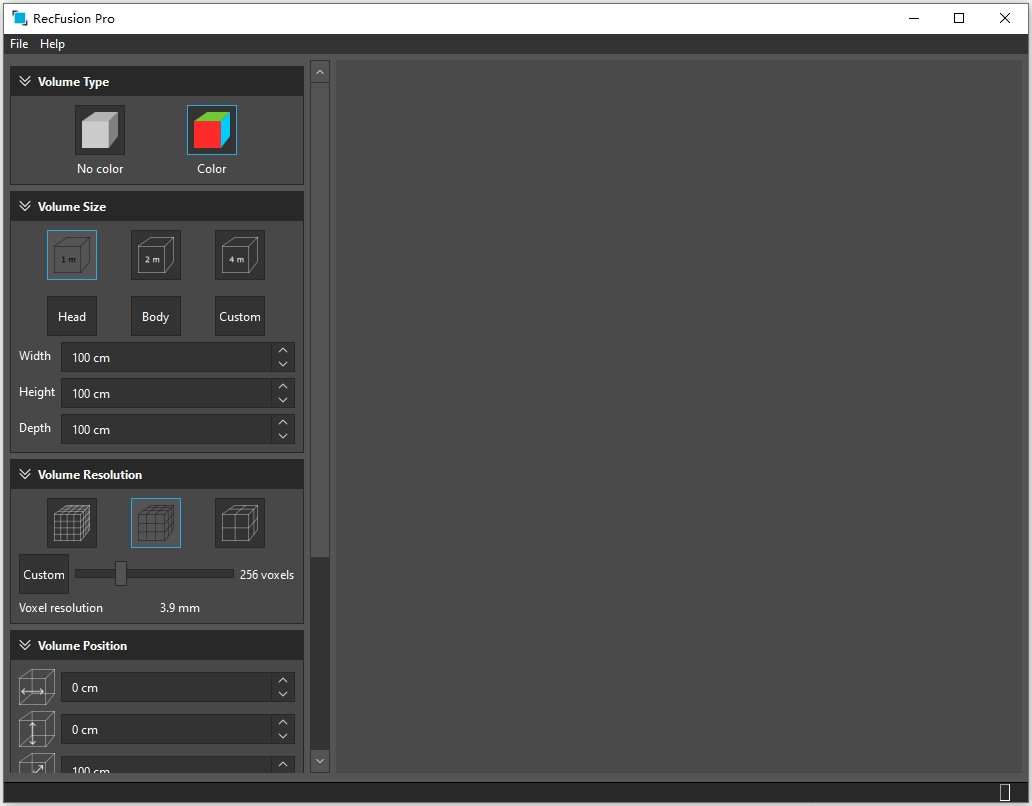
Task: Decrease horizontal position with down arrow
Action: (x=283, y=695)
